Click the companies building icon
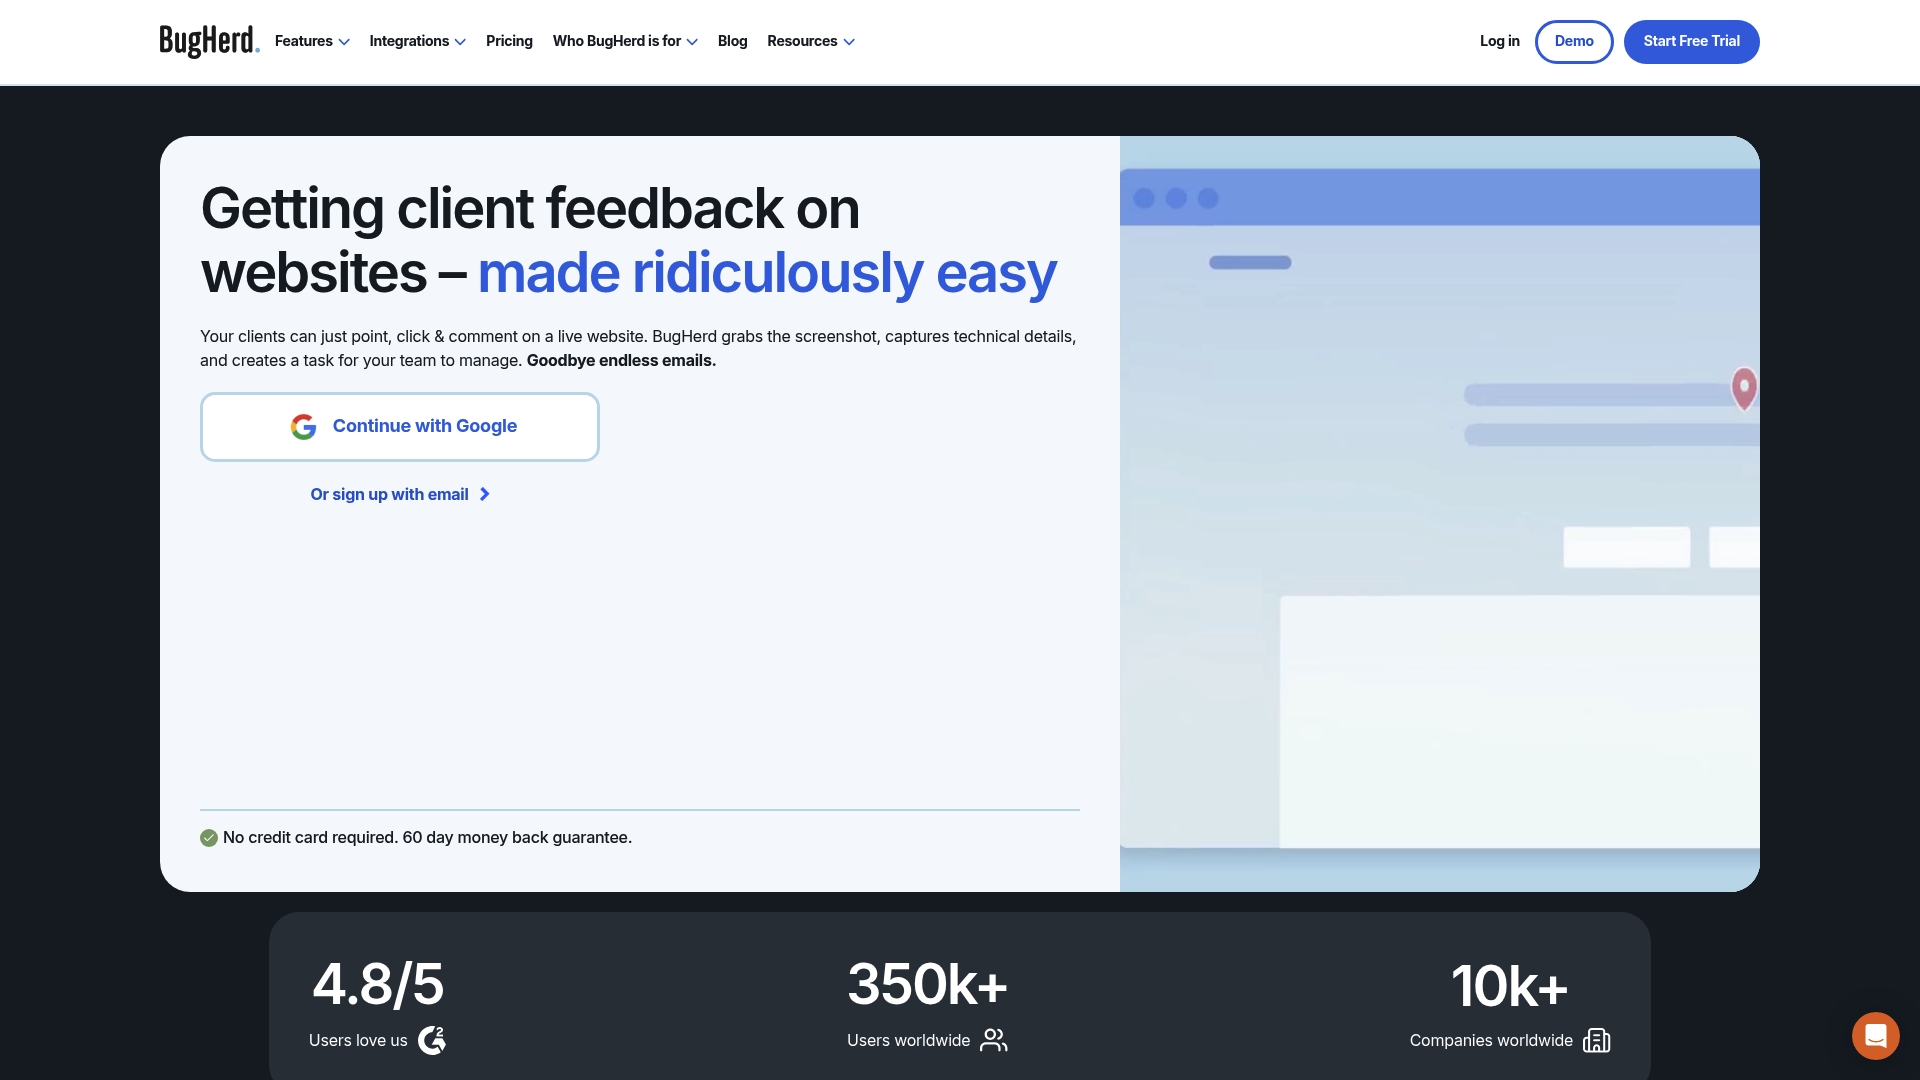1920x1080 pixels. [1597, 1040]
